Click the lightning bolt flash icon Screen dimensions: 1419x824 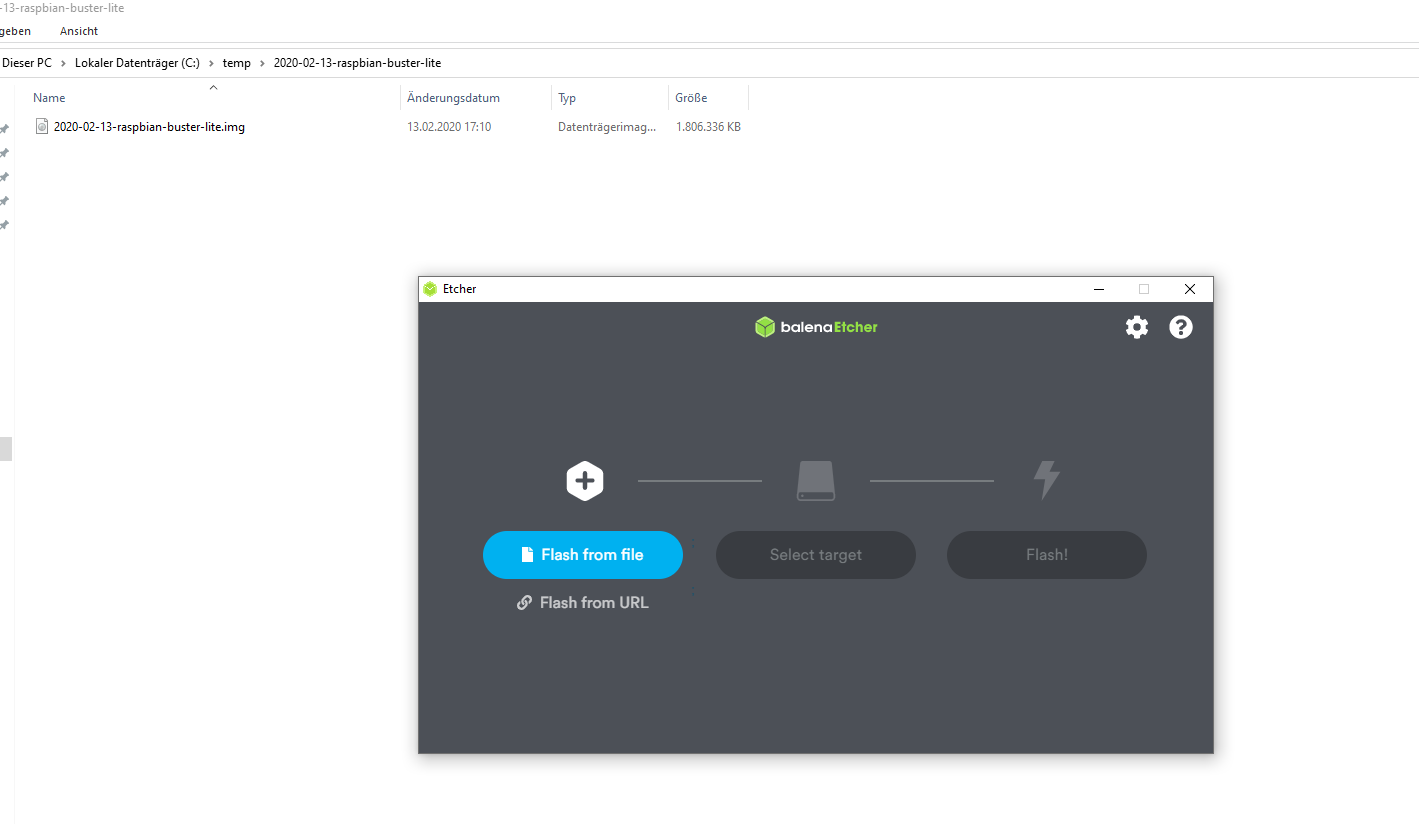pos(1046,481)
